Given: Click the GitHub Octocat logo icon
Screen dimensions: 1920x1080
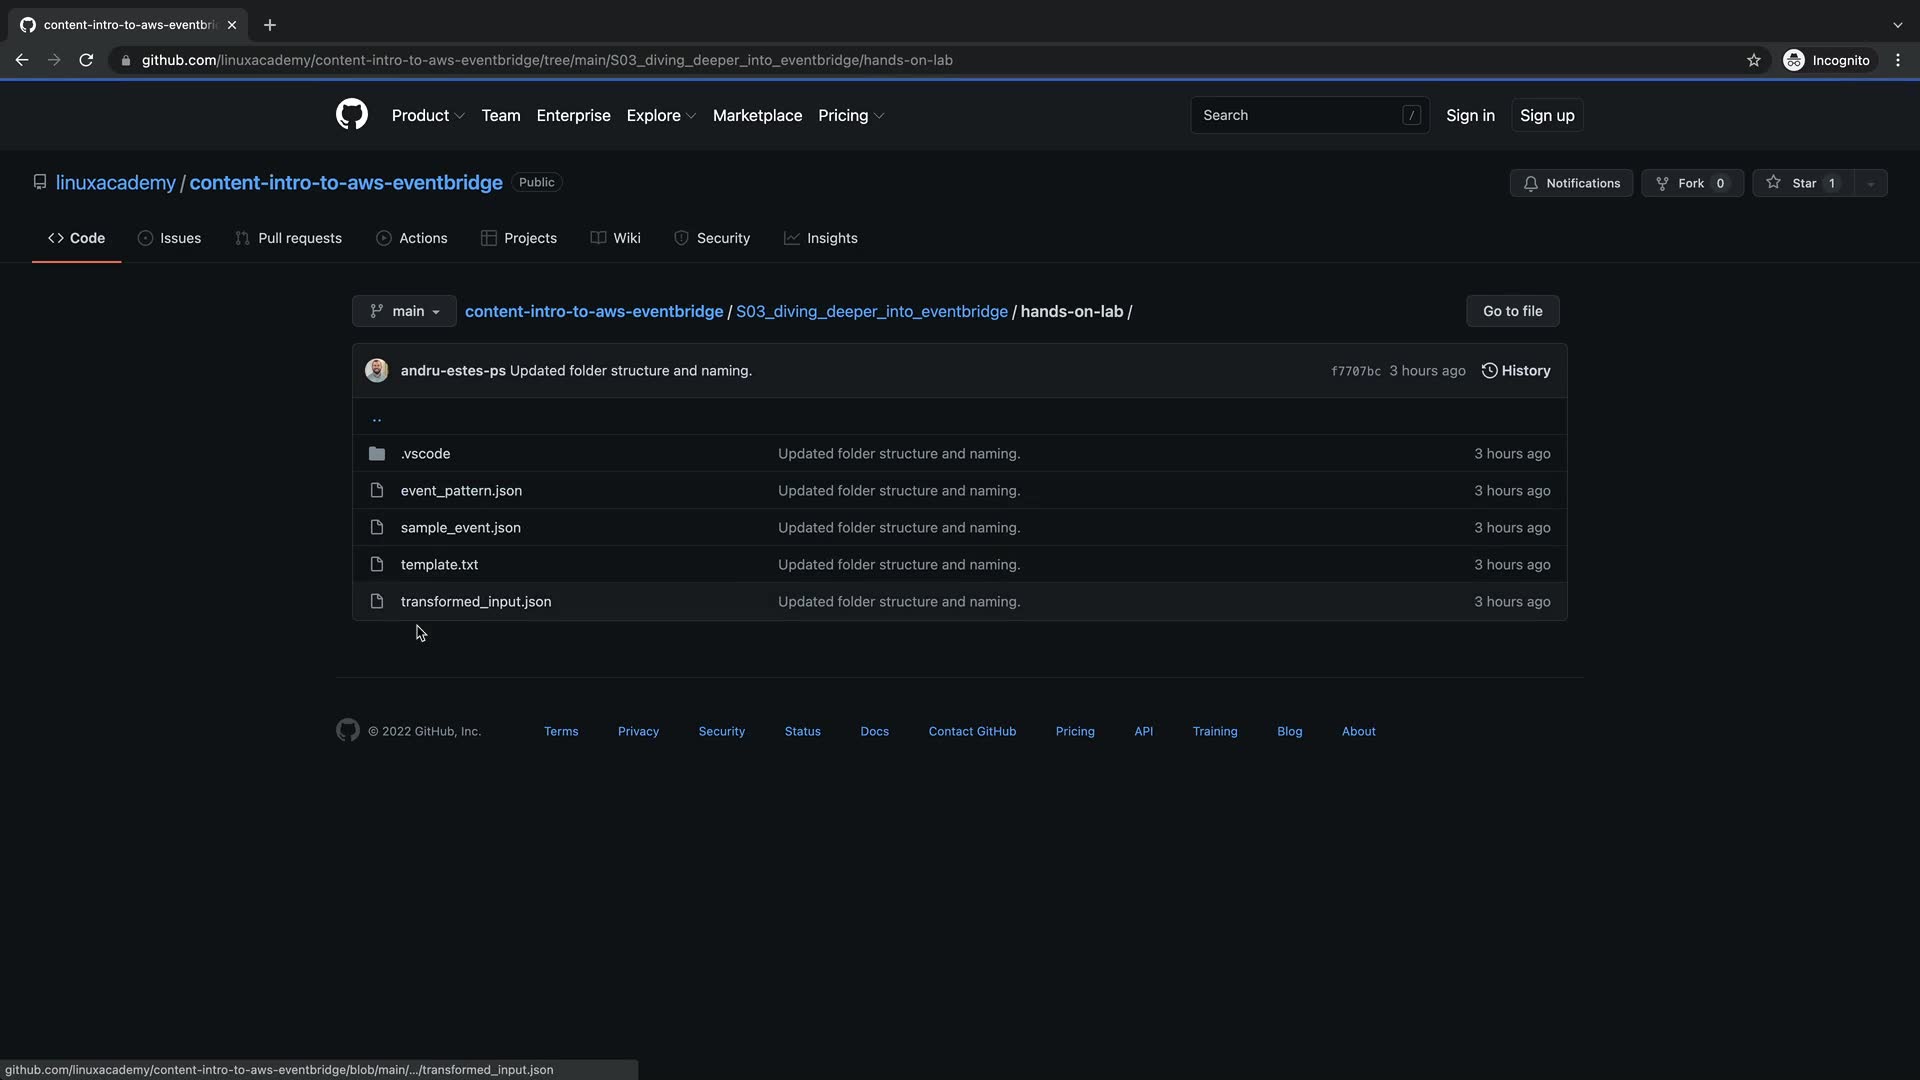Looking at the screenshot, I should coord(351,115).
